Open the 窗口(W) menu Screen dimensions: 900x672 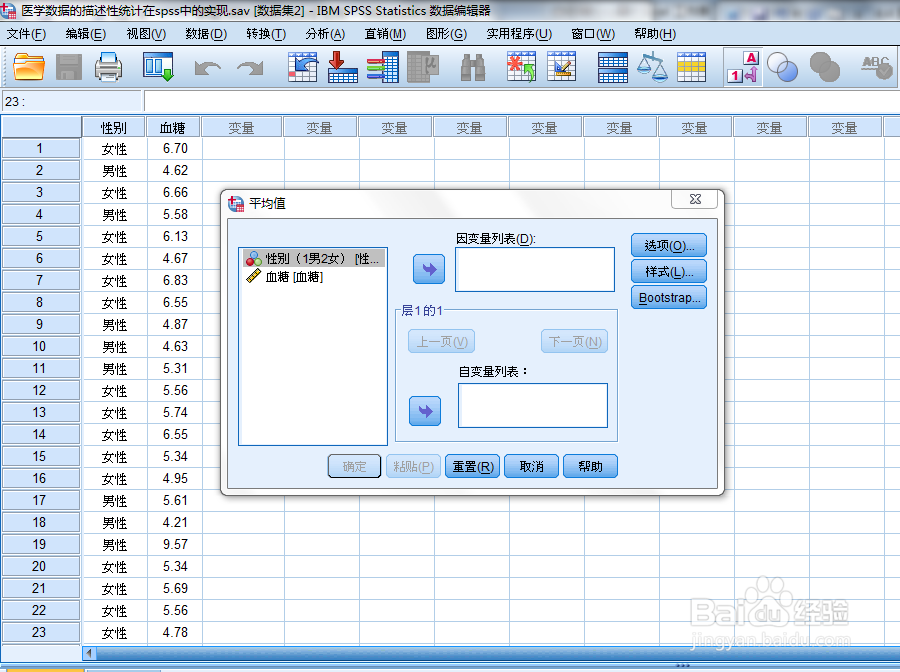(x=593, y=34)
